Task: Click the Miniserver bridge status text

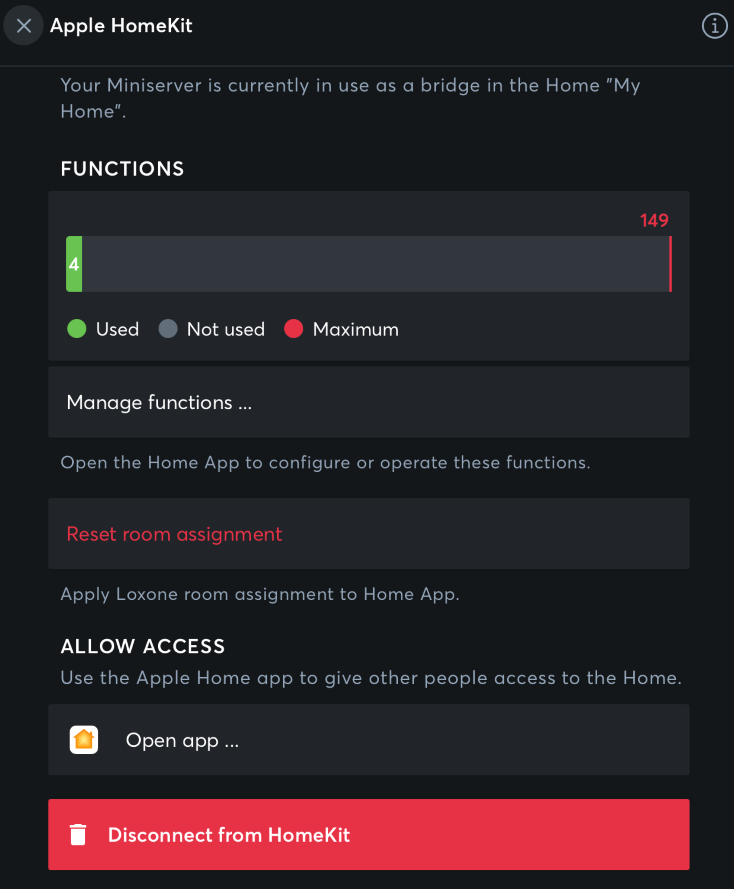Action: (x=350, y=98)
